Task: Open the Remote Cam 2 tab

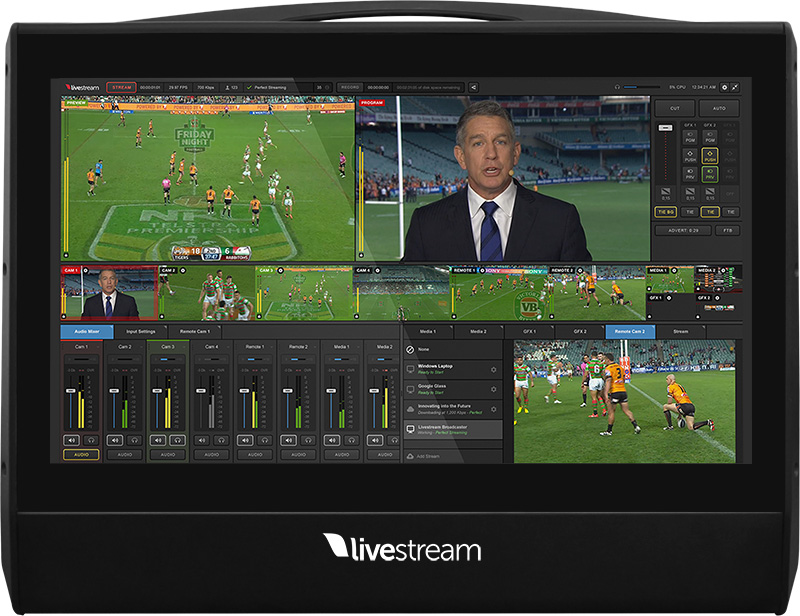Action: pos(630,332)
